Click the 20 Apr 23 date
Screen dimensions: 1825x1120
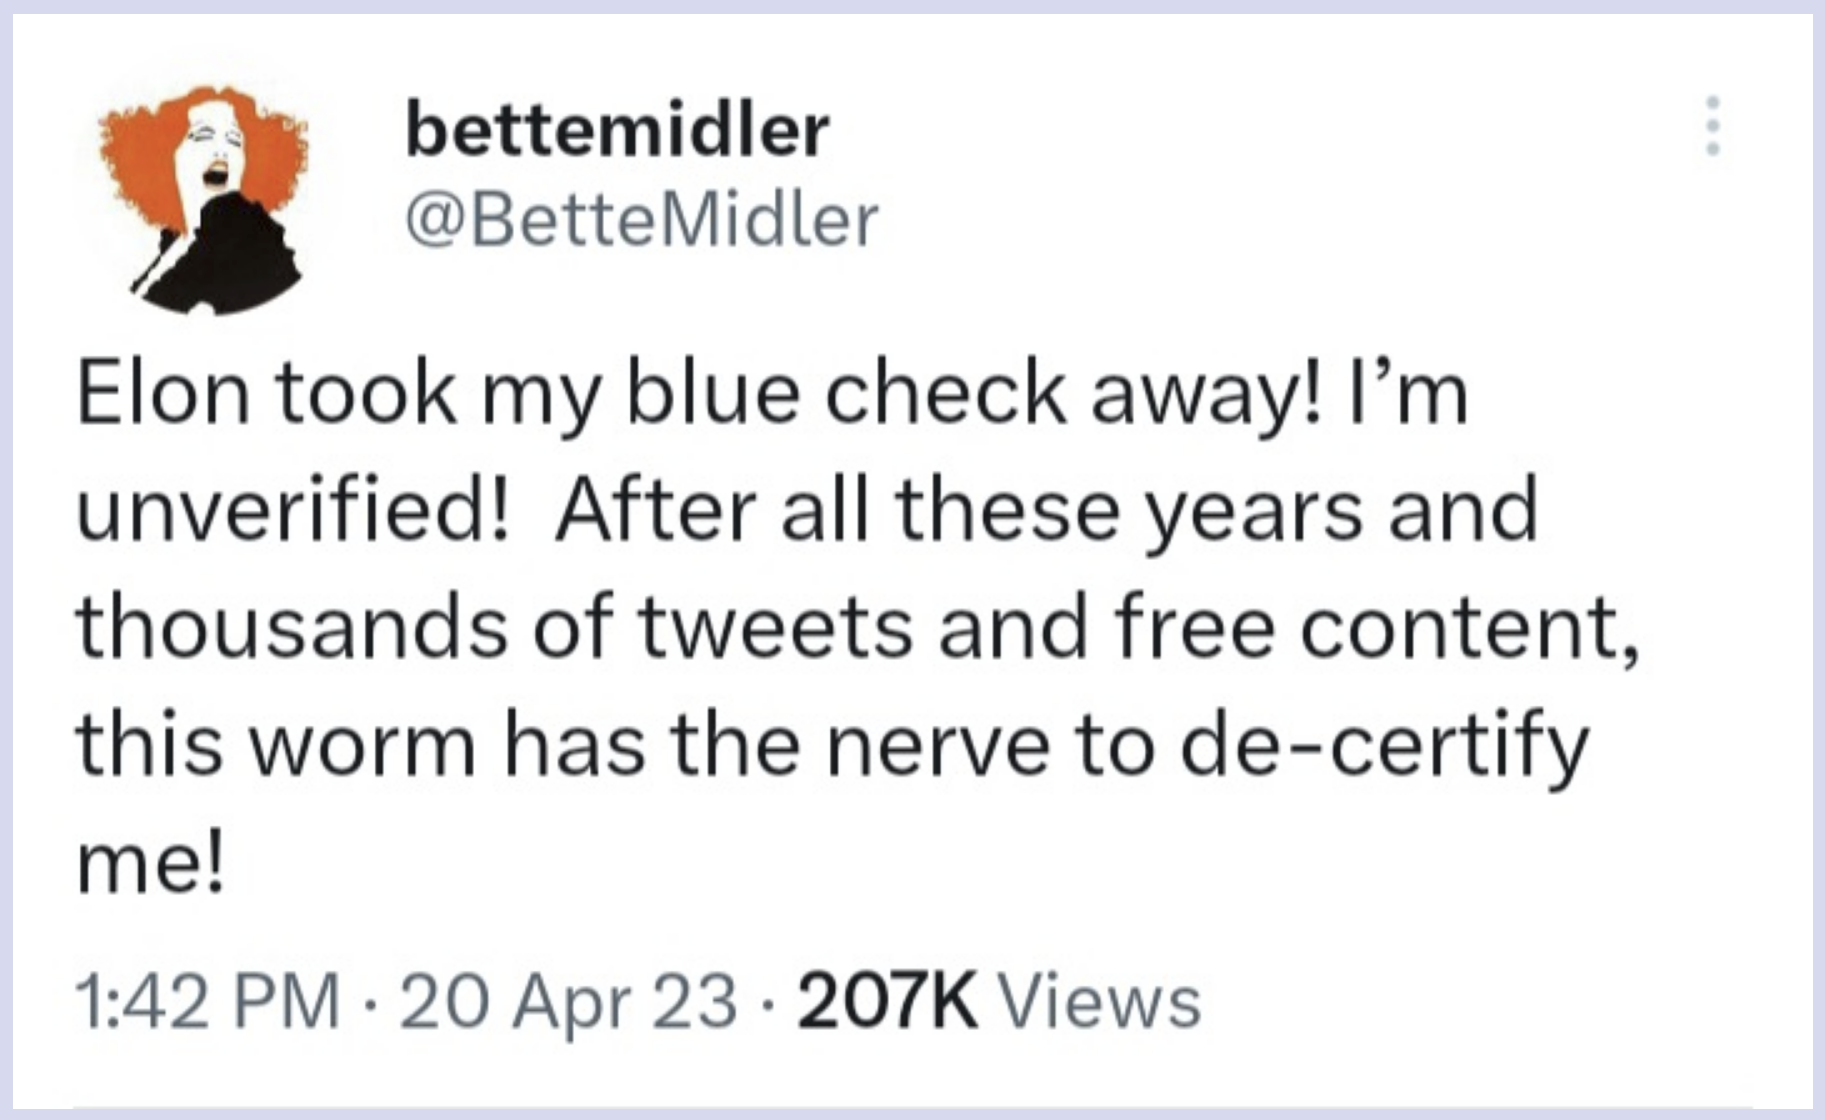[x=569, y=1003]
